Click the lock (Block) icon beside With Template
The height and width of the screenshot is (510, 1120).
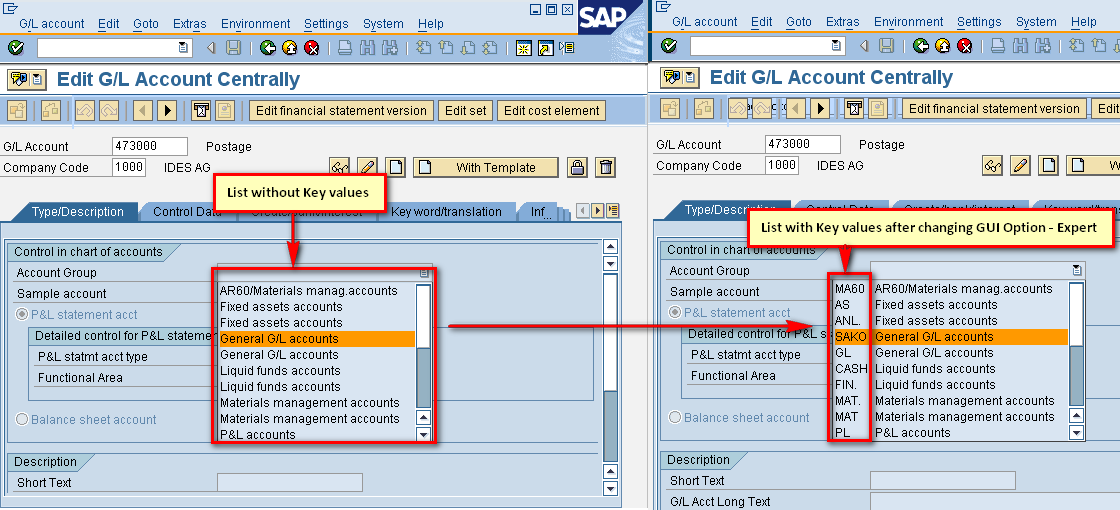point(577,167)
